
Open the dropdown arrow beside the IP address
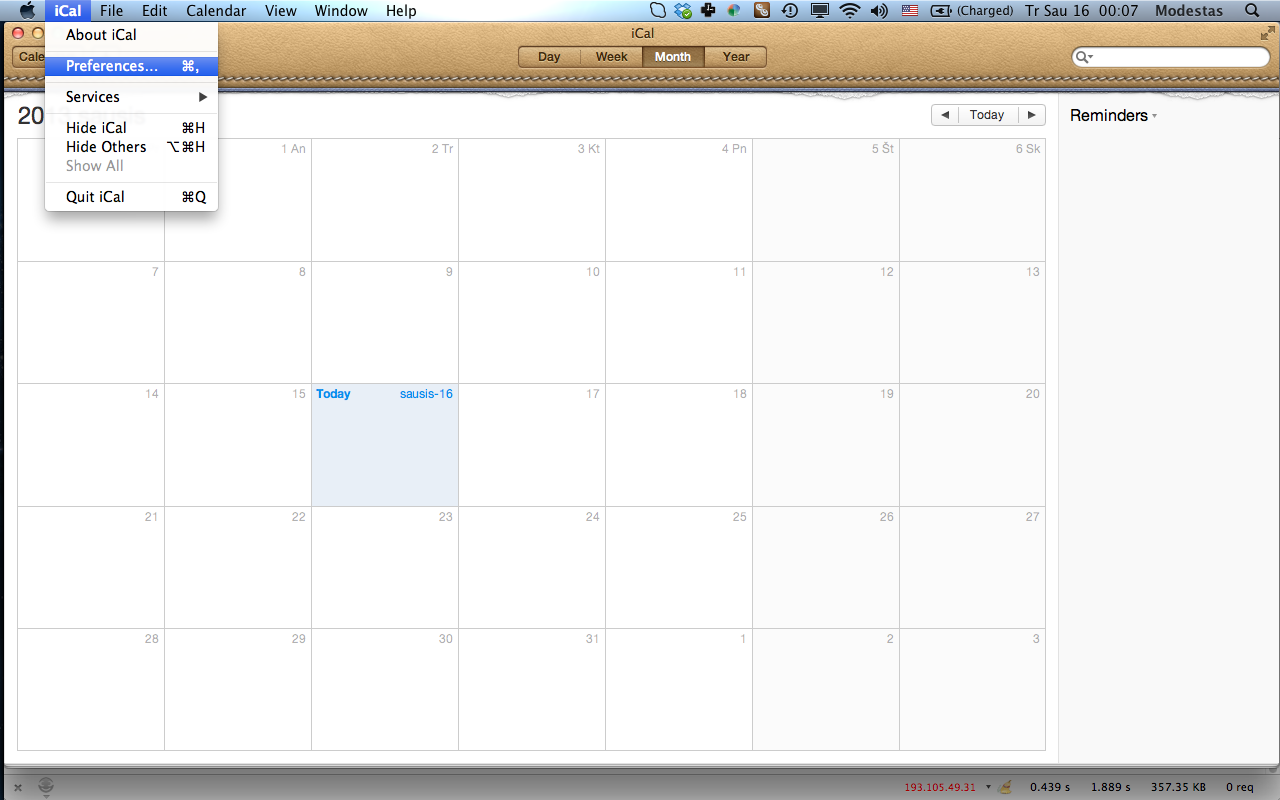(x=988, y=788)
